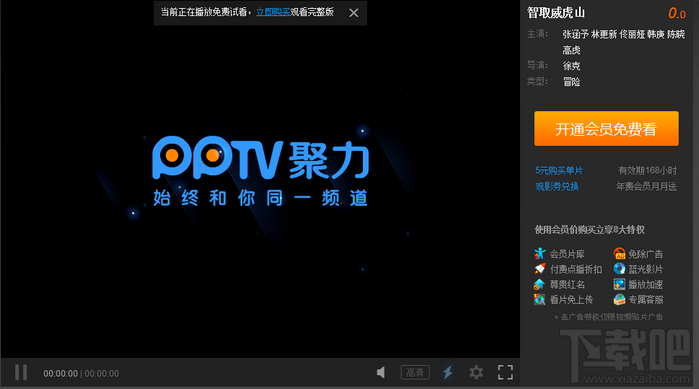
Task: Open the 高清 quality selector
Action: click(415, 373)
